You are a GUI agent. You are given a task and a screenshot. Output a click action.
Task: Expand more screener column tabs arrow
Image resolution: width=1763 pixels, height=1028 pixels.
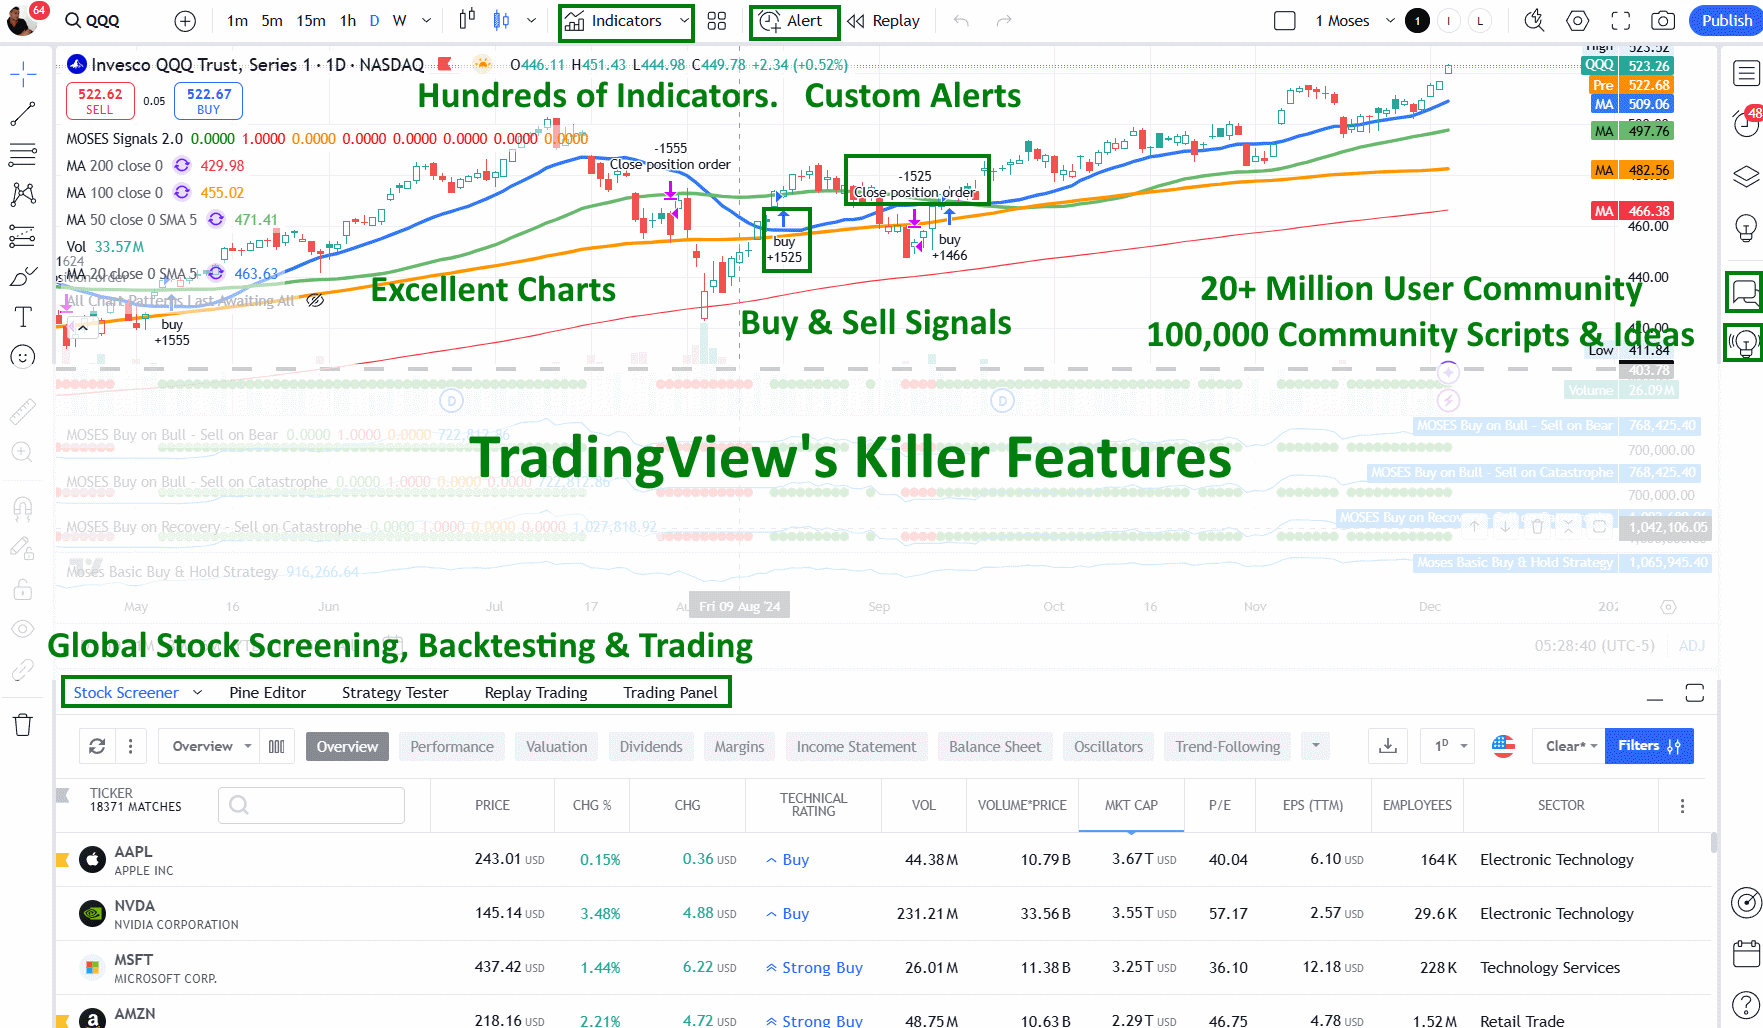point(1316,746)
